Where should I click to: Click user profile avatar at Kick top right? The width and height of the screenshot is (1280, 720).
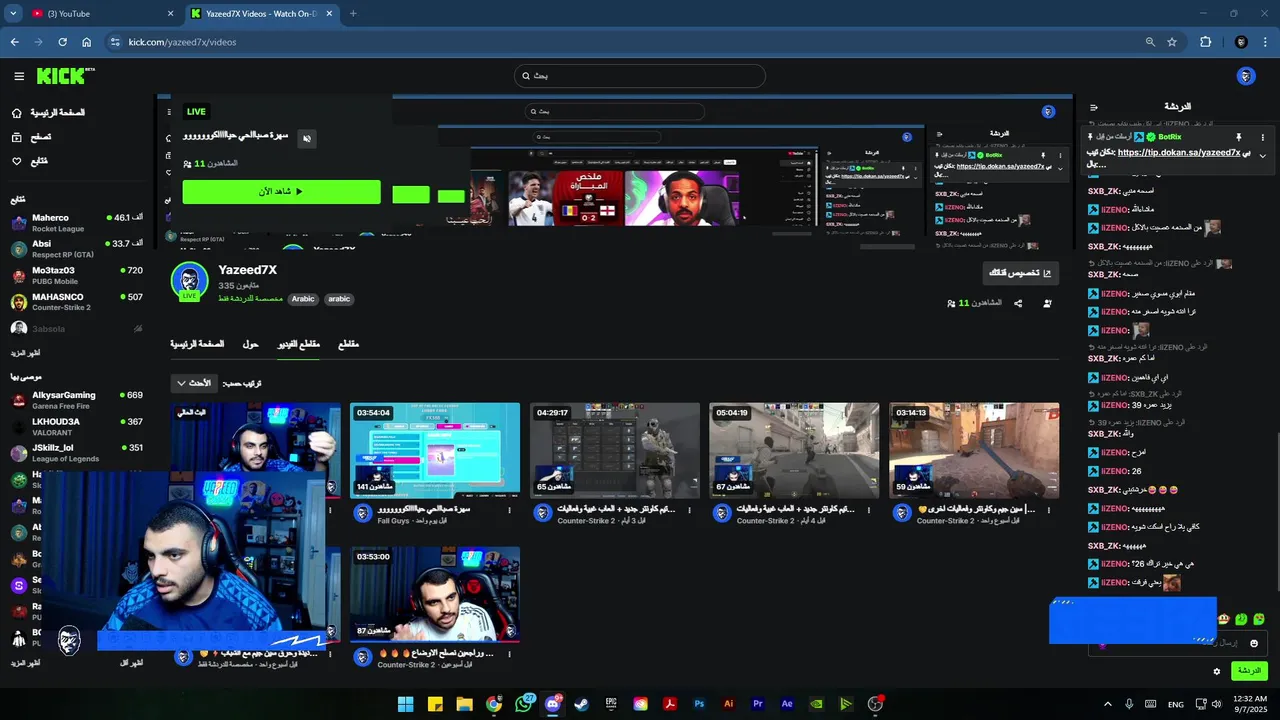(x=1245, y=76)
